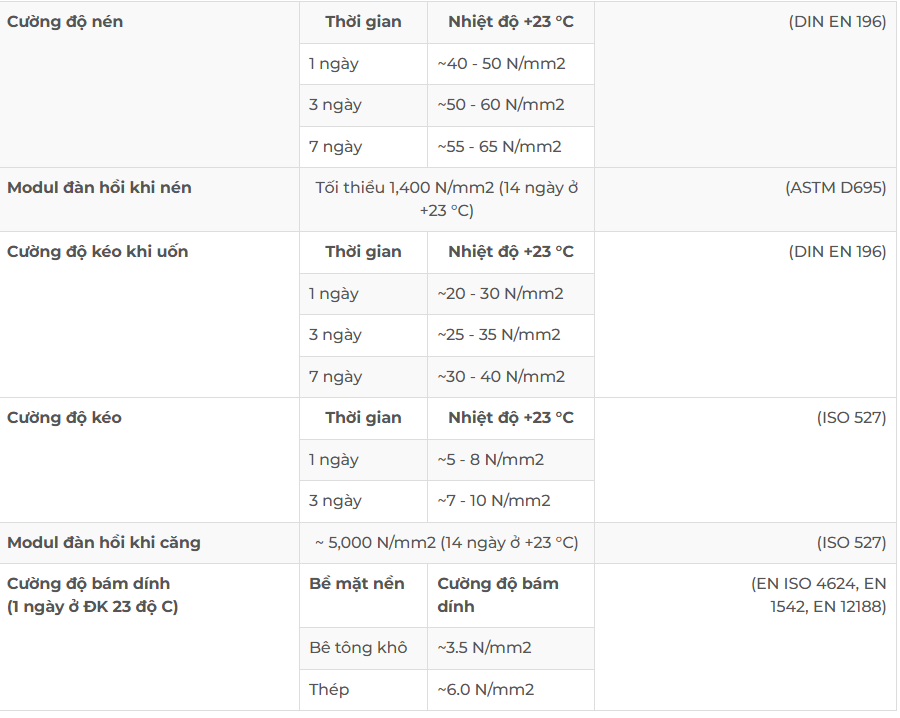
Task: Click the "Cường độ kéo khi uốn" label
Action: point(97,252)
